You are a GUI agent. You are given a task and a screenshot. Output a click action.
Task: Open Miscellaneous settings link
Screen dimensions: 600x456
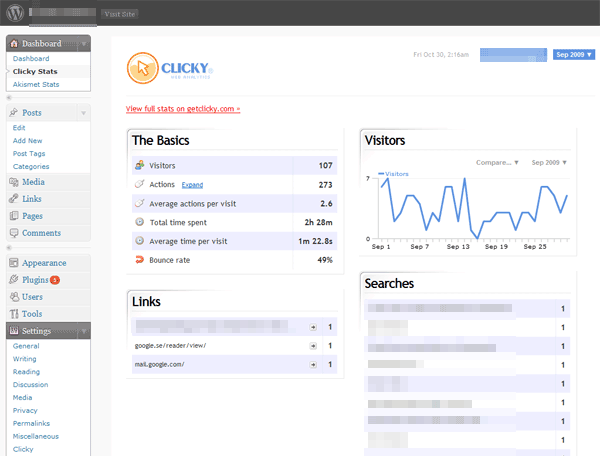36,436
